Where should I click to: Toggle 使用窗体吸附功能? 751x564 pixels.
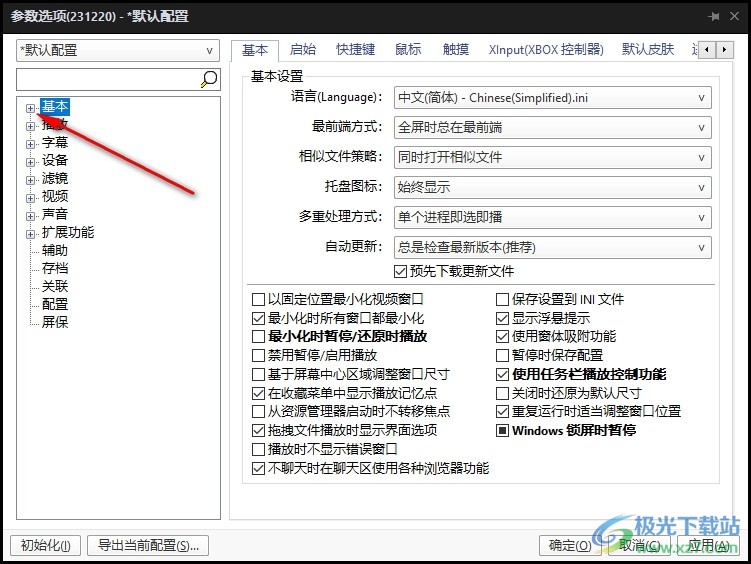(x=502, y=337)
